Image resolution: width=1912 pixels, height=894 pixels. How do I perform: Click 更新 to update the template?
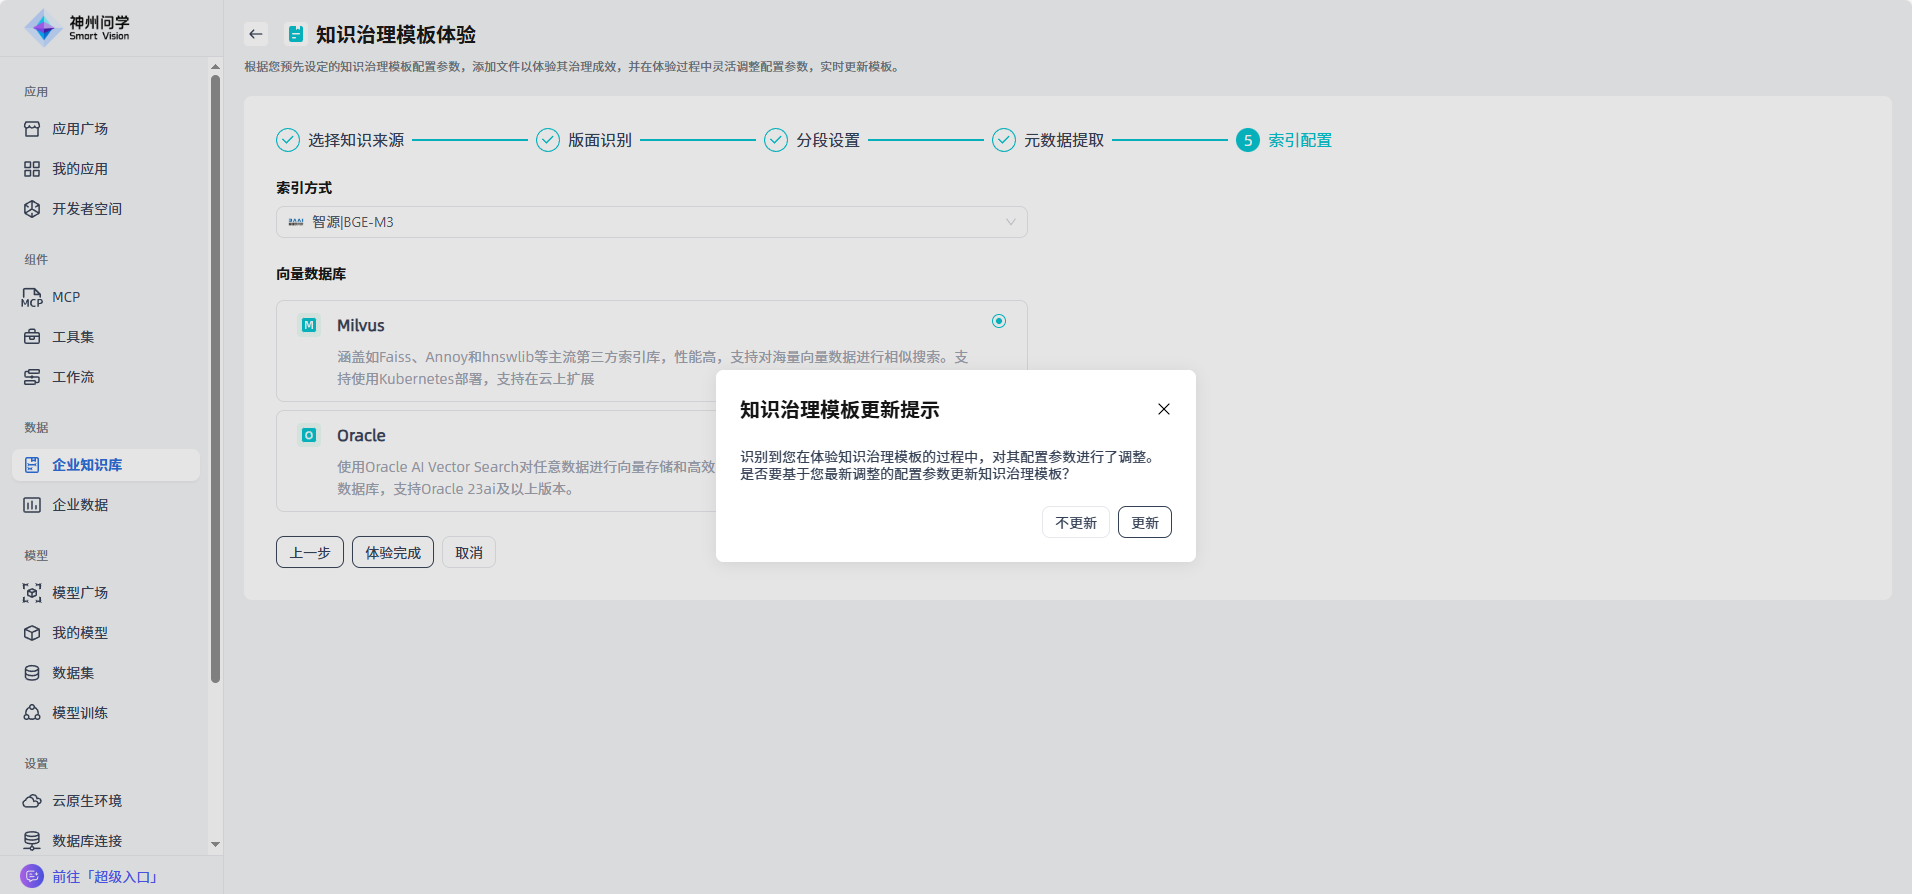coord(1144,523)
